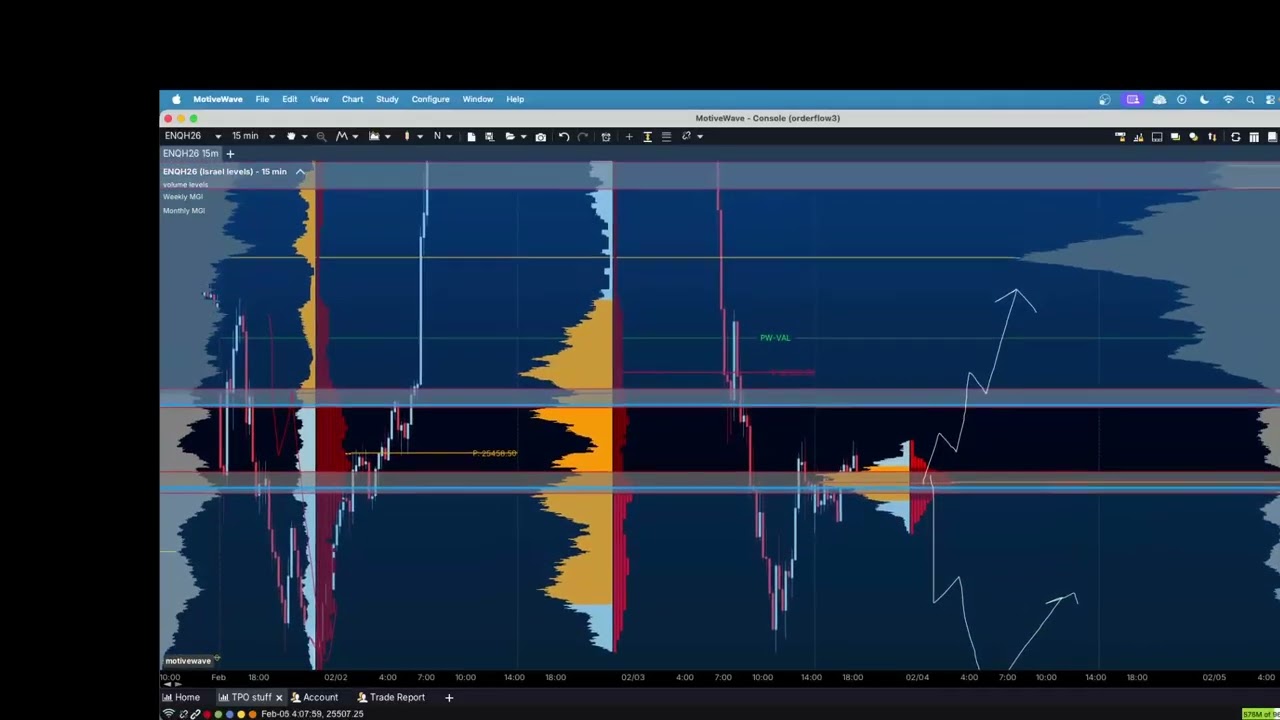Viewport: 1280px width, 720px height.
Task: Open the Edit menu
Action: tap(289, 99)
